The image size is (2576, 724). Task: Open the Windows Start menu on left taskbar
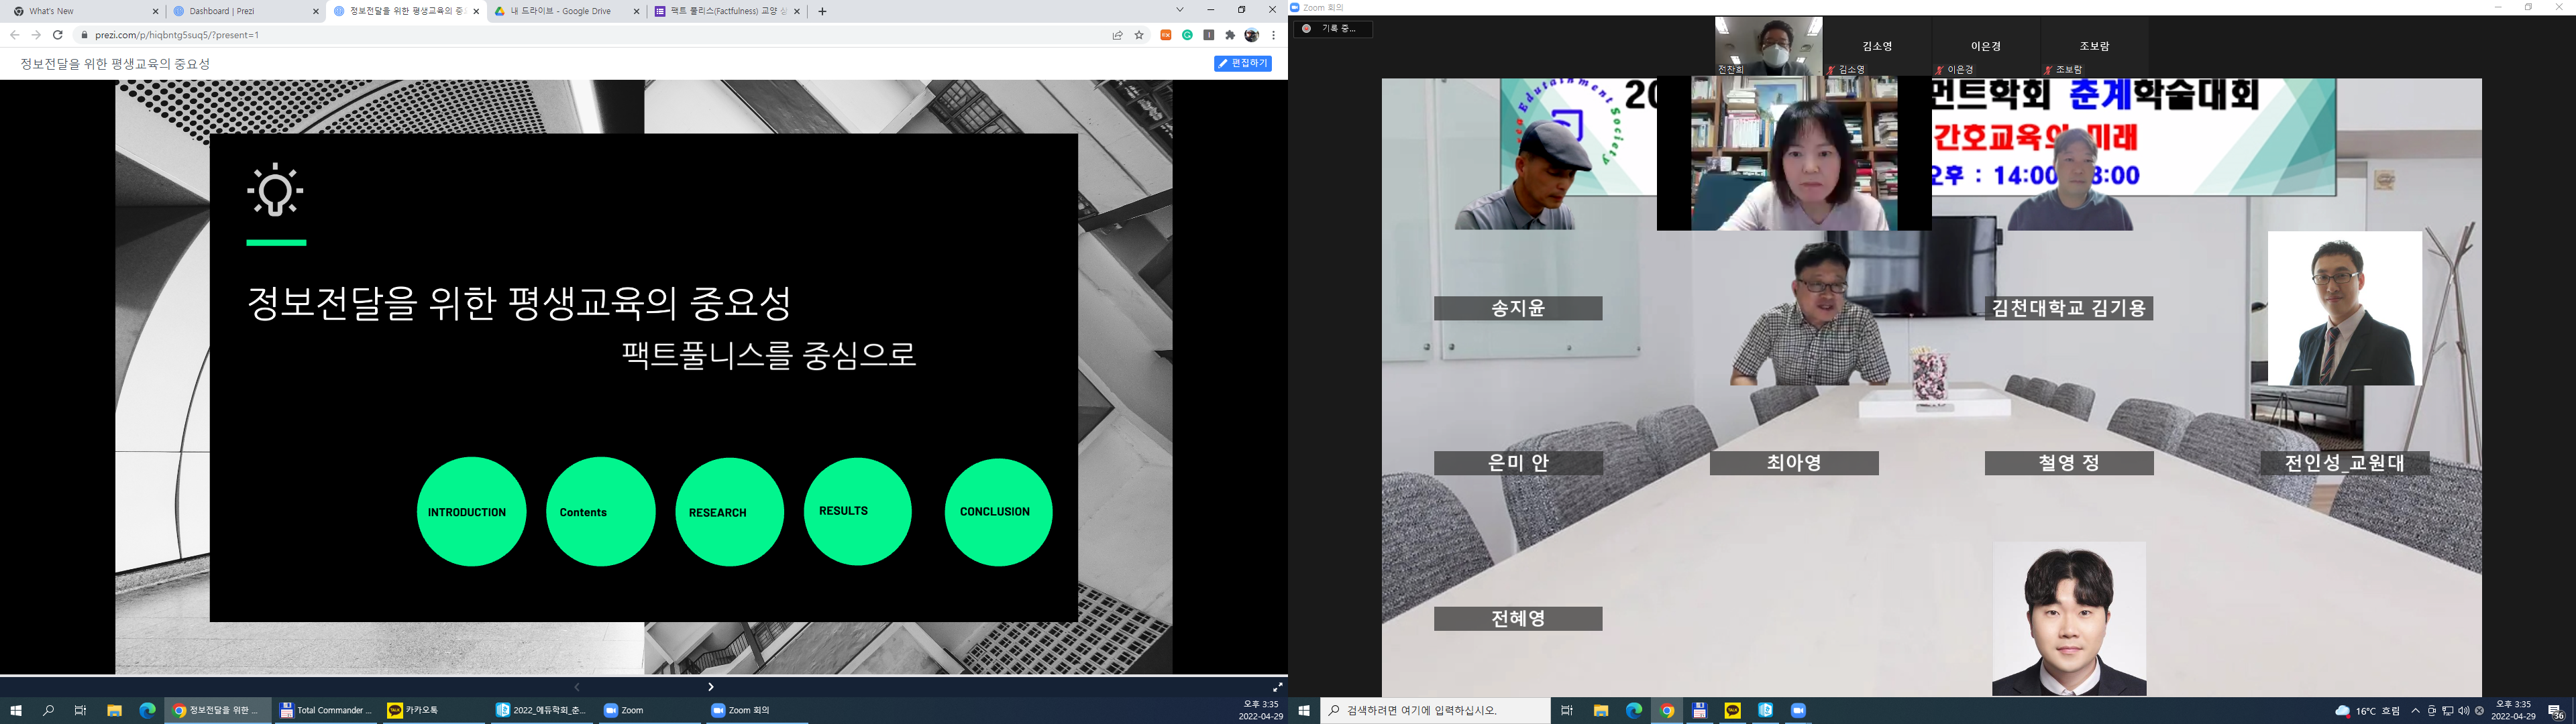click(x=16, y=711)
